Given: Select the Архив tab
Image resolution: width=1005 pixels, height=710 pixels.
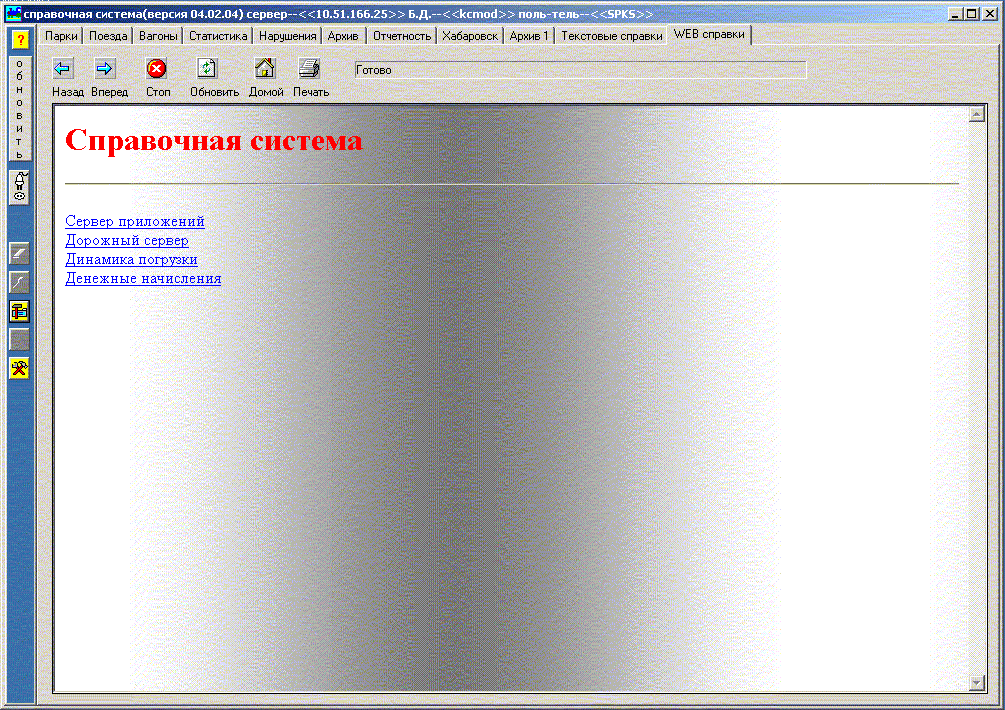Looking at the screenshot, I should coord(343,36).
